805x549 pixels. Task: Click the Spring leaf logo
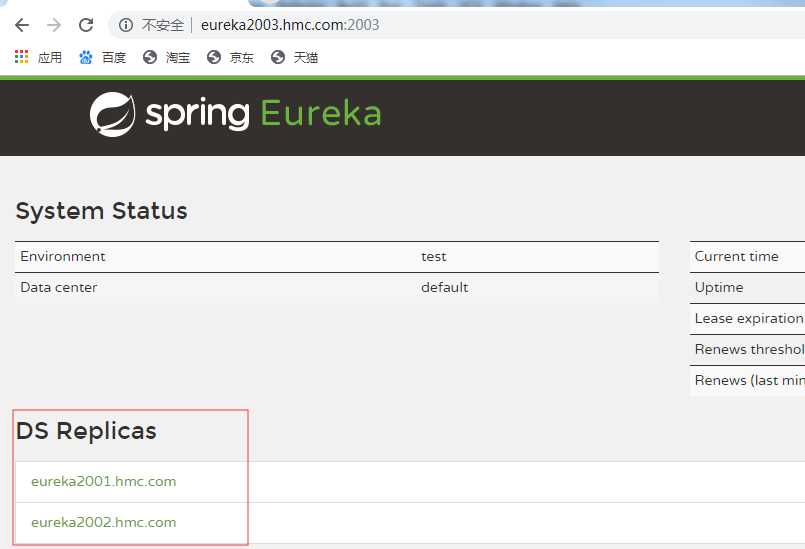[112, 114]
